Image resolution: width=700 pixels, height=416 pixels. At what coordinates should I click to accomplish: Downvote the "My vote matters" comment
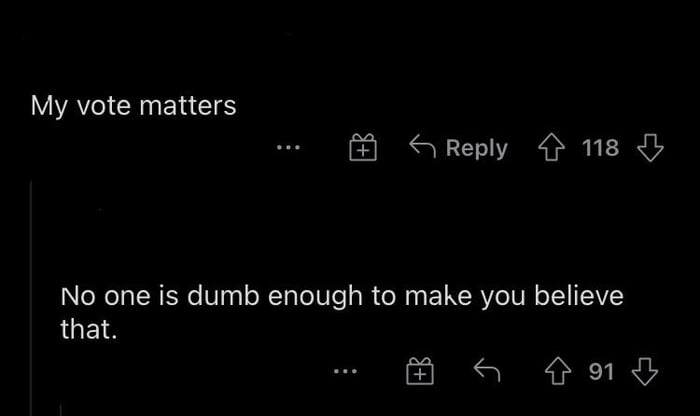point(650,149)
